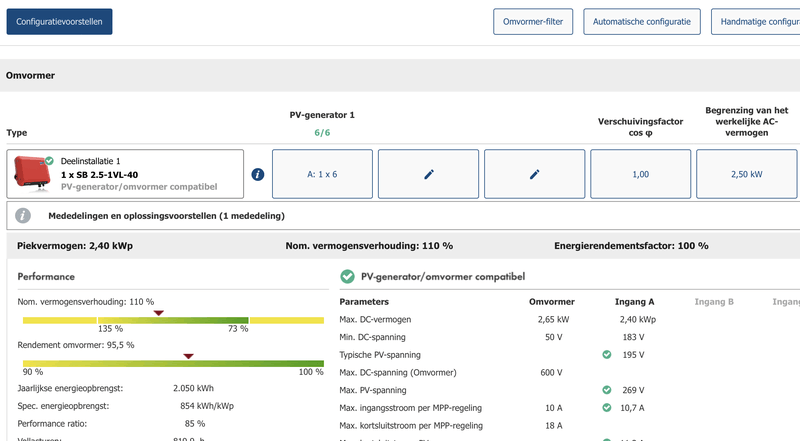Click the green check next to 10,7 A
Image resolution: width=800 pixels, height=441 pixels.
pyautogui.click(x=606, y=407)
